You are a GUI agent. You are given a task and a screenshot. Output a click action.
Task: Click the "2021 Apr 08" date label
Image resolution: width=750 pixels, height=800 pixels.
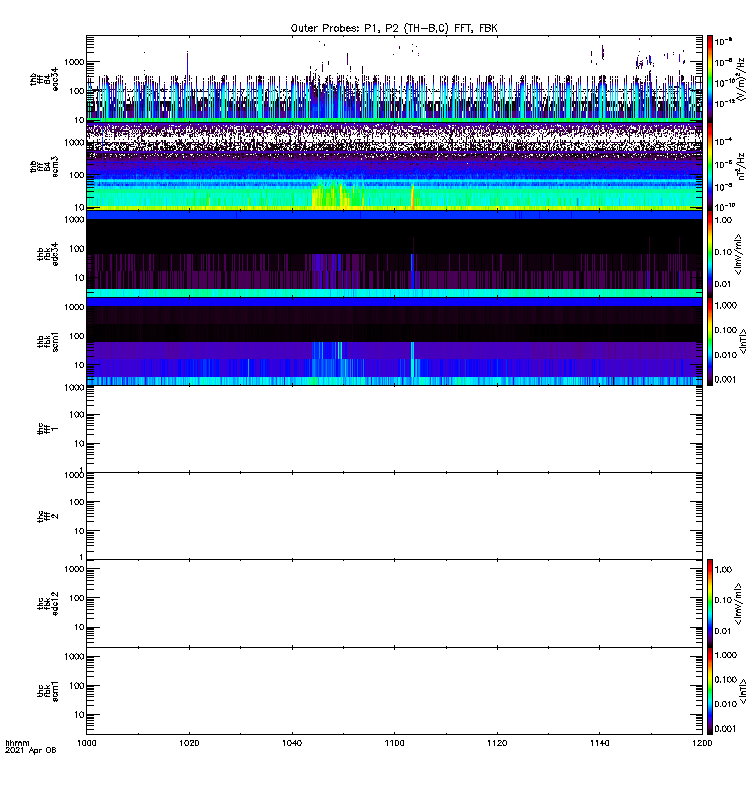pos(31,750)
